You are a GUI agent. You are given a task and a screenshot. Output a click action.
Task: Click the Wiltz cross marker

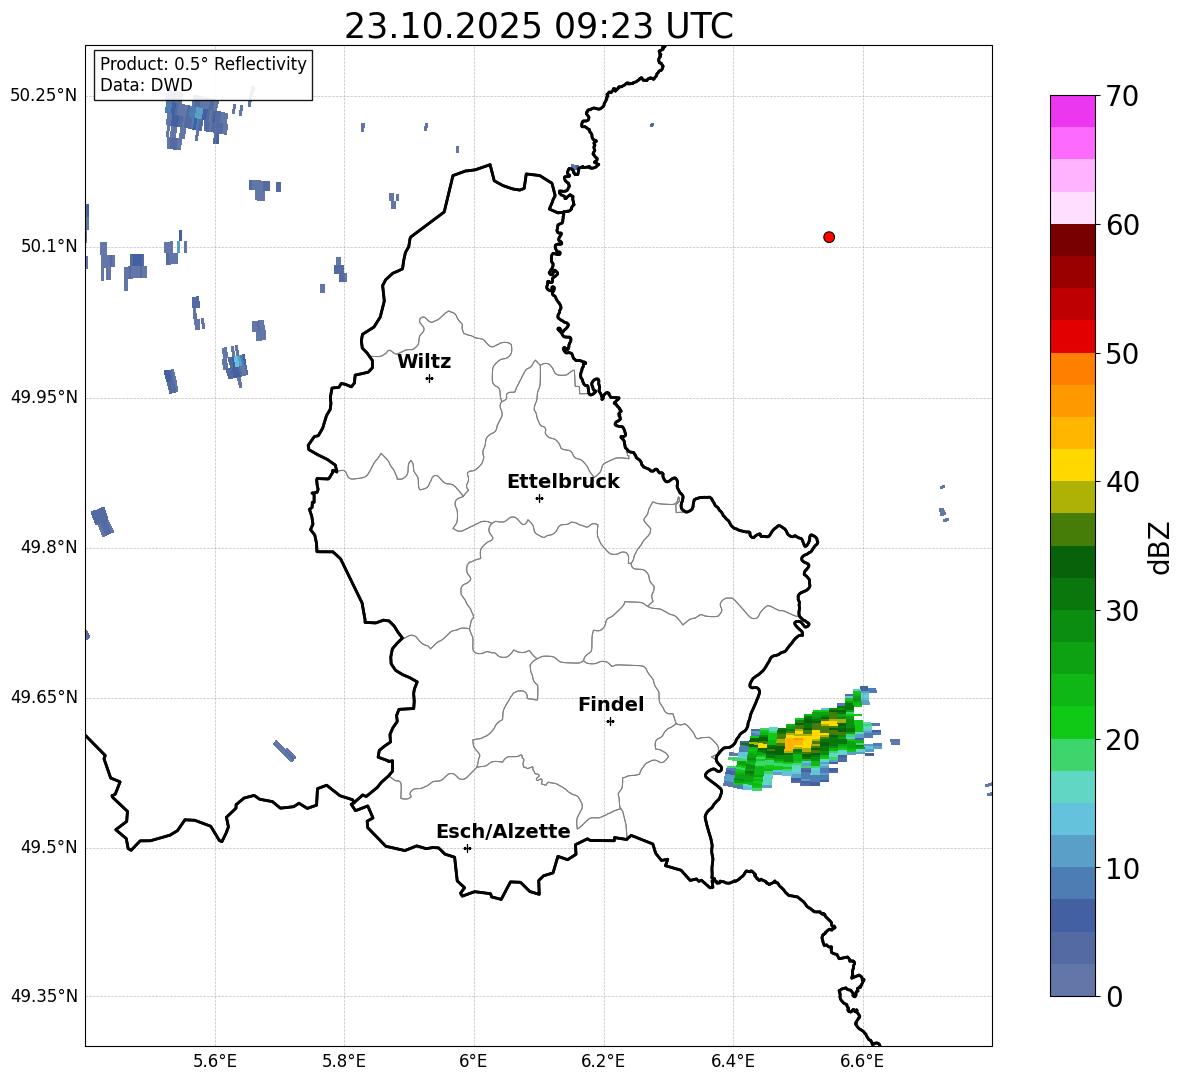[429, 378]
